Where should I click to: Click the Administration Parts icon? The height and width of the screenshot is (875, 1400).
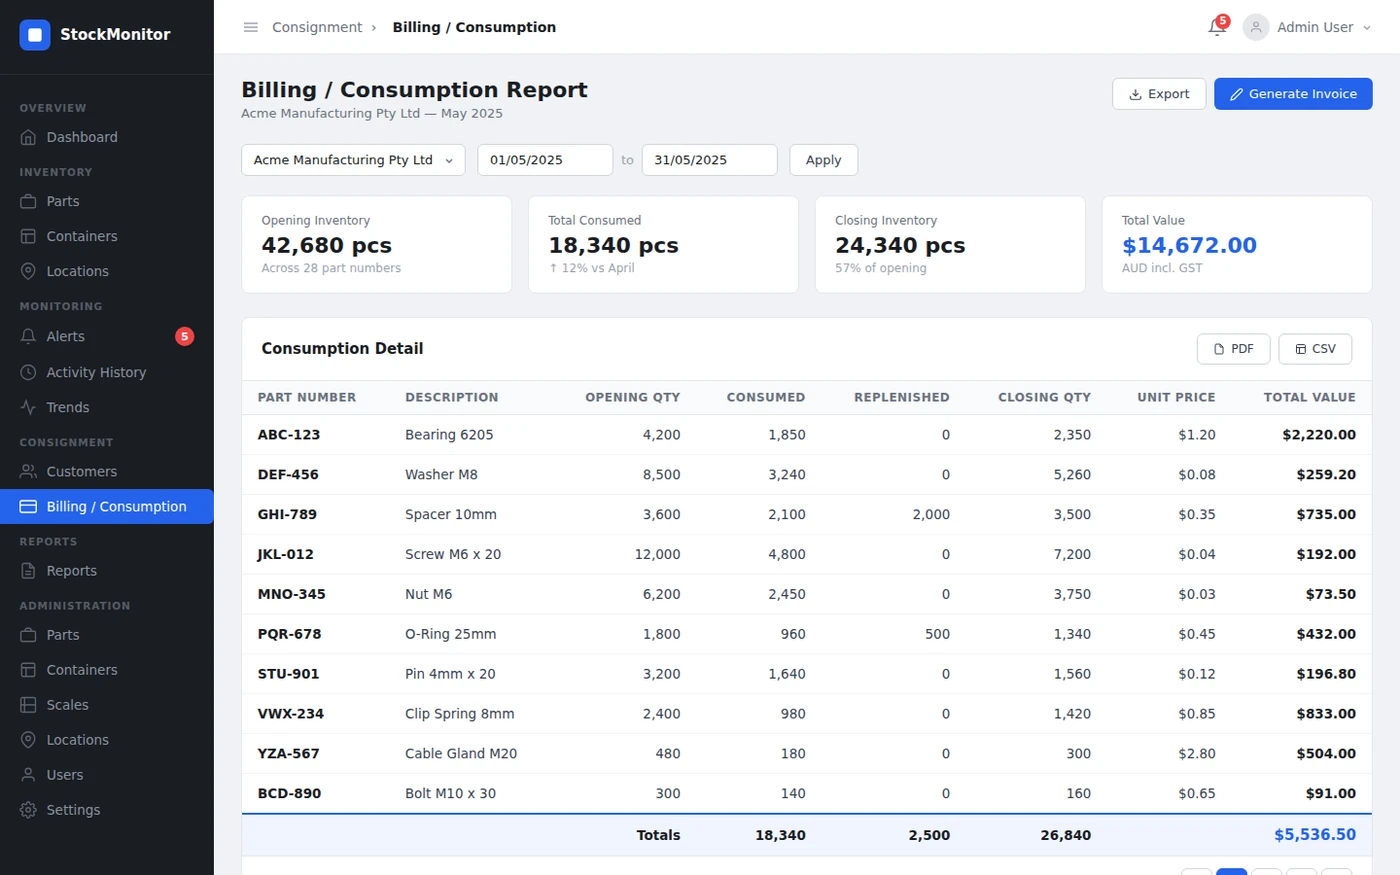pyautogui.click(x=28, y=634)
